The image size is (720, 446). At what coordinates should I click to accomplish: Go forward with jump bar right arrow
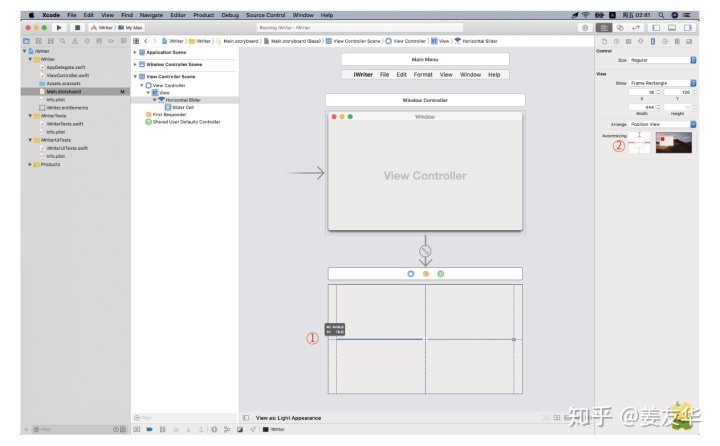[x=155, y=41]
